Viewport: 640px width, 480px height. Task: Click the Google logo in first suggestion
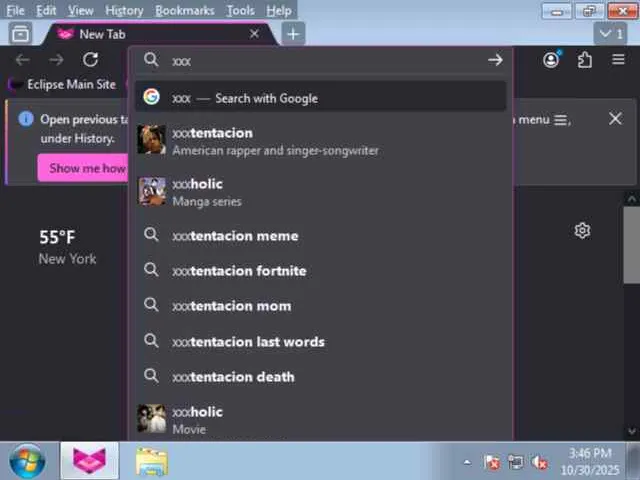[151, 97]
